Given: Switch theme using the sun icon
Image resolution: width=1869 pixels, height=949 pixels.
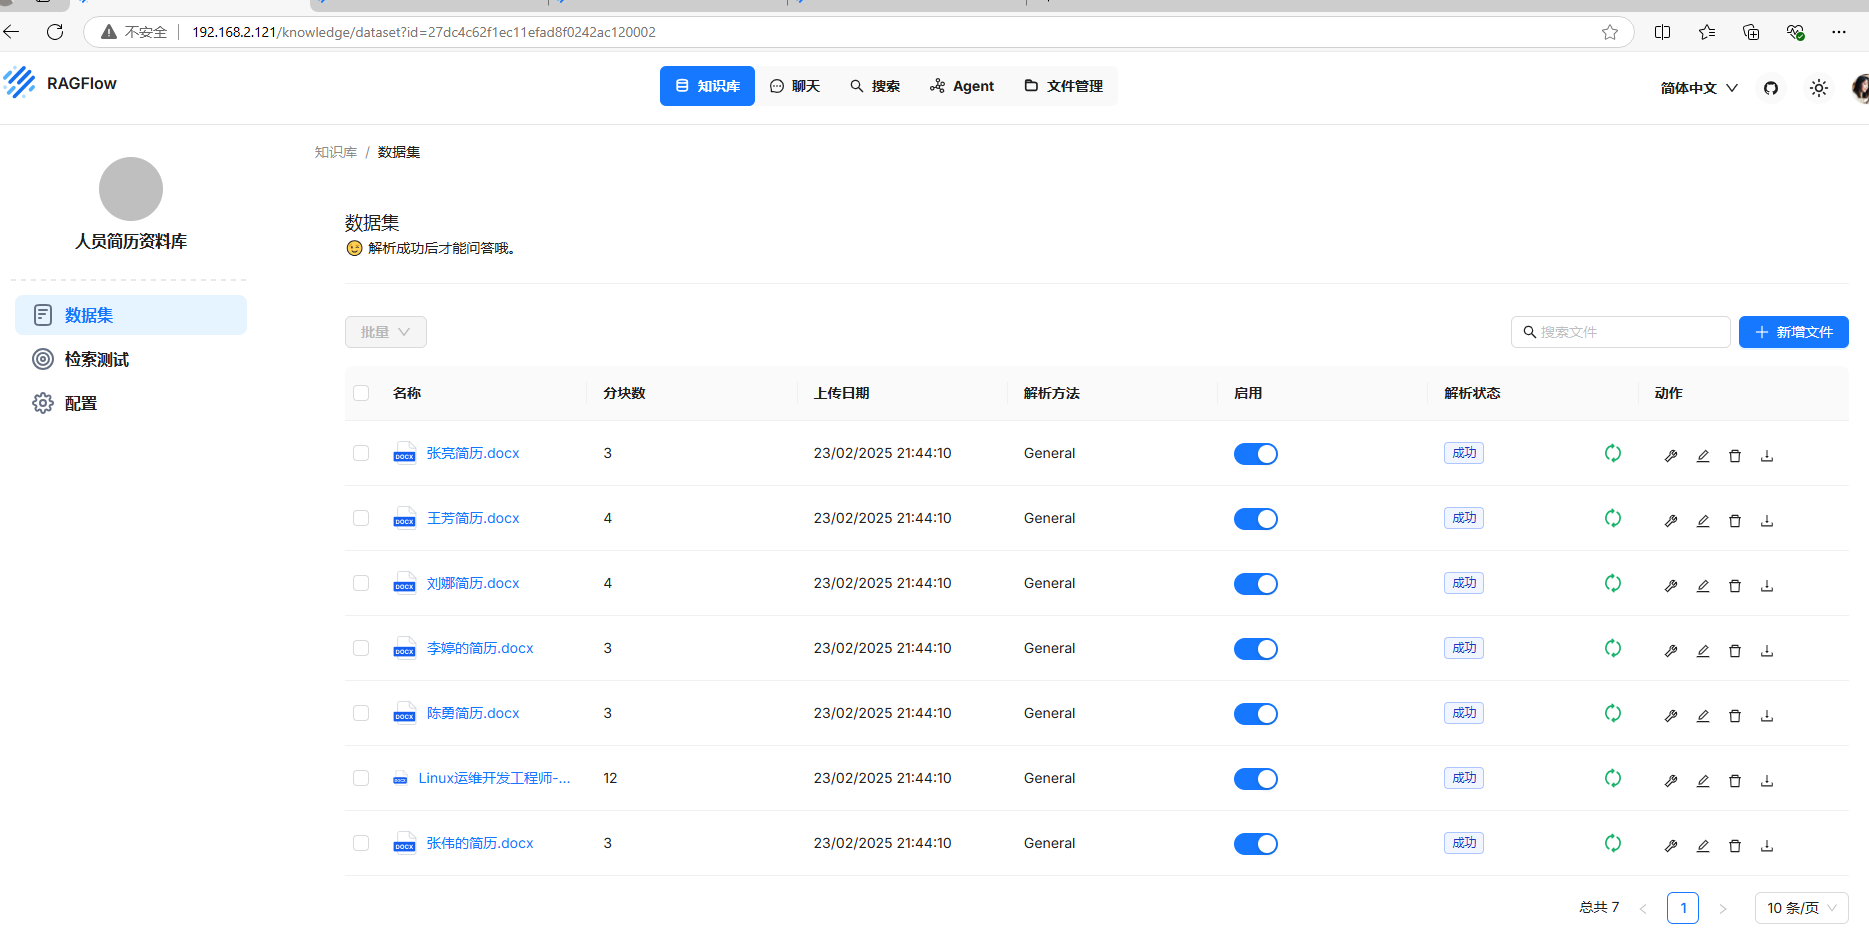Looking at the screenshot, I should click(1818, 88).
